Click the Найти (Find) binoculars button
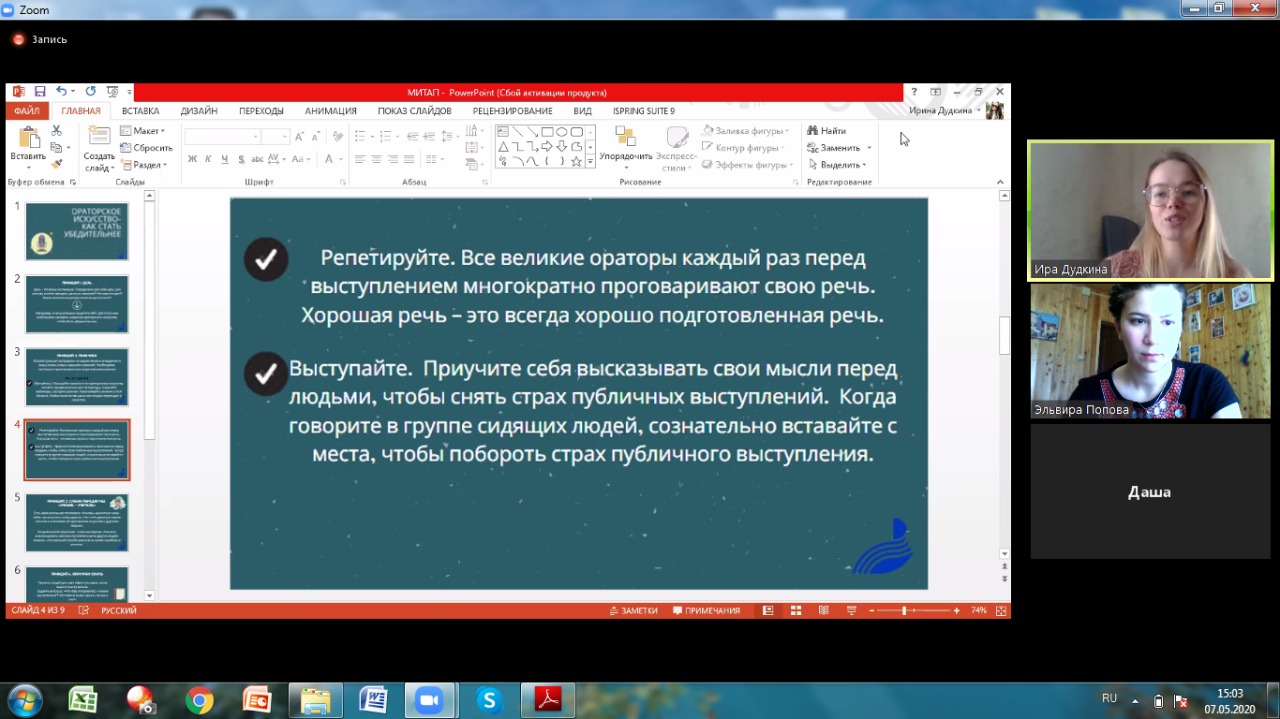Screen dimensions: 1280x719 [827, 131]
